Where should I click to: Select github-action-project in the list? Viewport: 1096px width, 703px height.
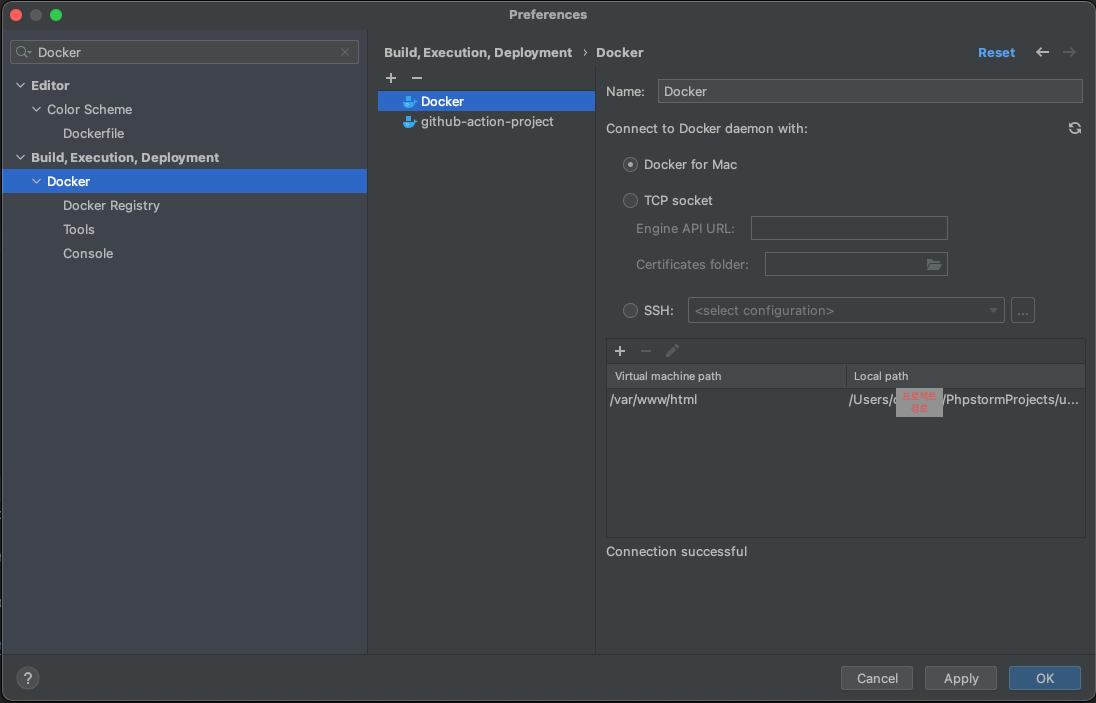[486, 122]
